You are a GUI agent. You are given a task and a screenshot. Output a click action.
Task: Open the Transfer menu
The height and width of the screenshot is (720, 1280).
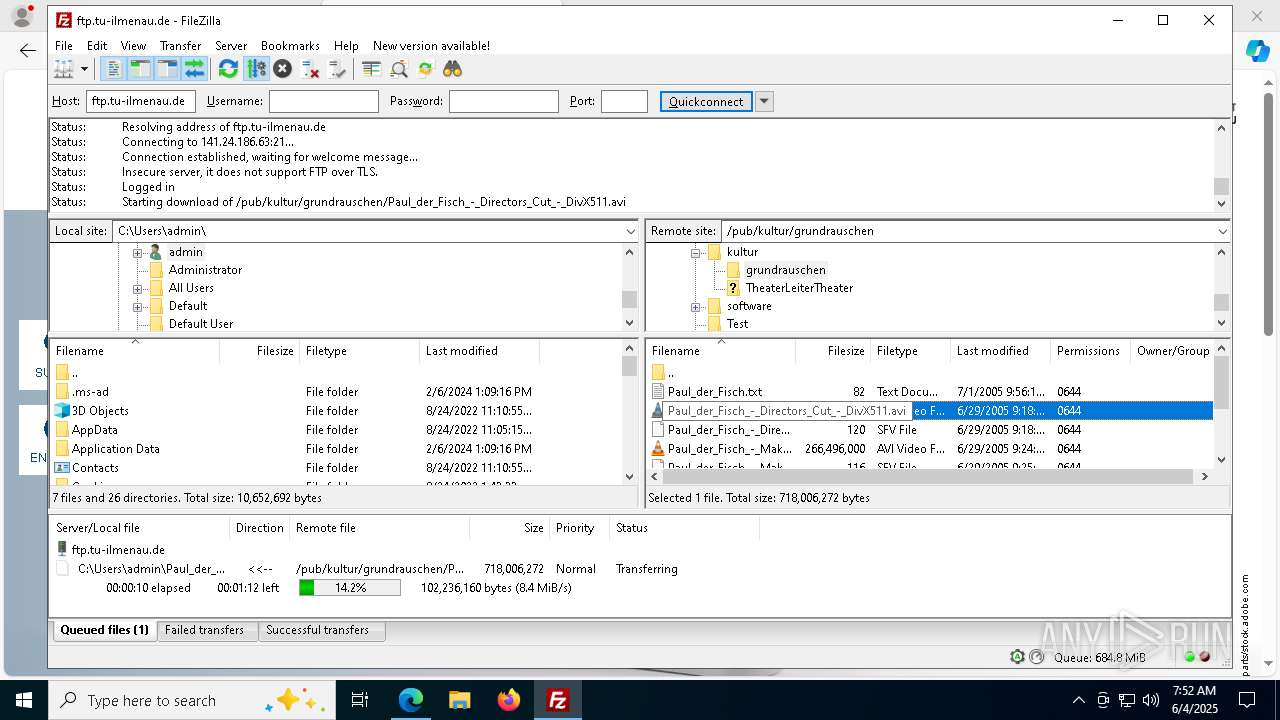(x=181, y=46)
